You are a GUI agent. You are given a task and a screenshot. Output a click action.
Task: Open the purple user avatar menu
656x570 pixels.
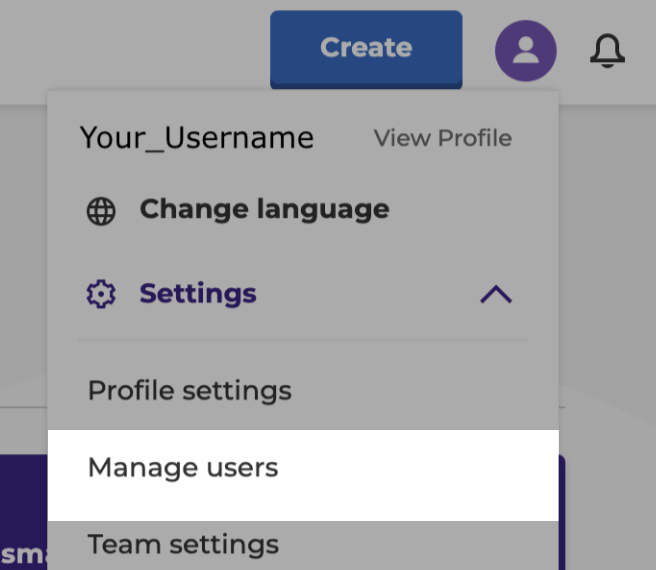(525, 51)
